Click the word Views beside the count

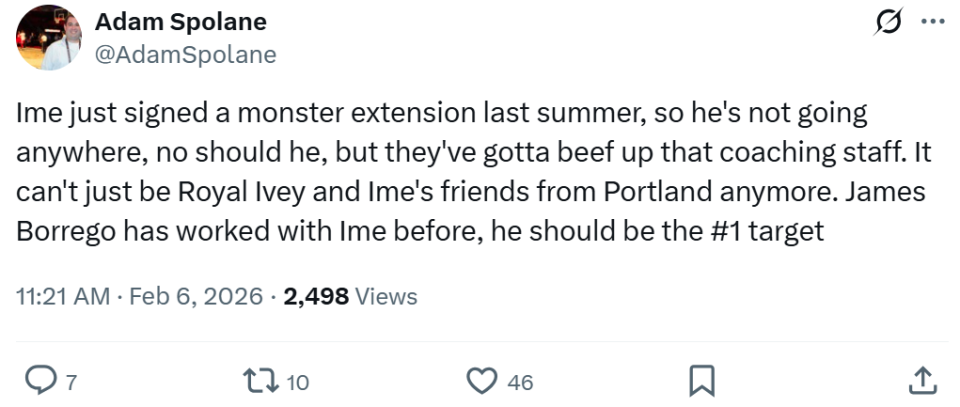coord(386,297)
